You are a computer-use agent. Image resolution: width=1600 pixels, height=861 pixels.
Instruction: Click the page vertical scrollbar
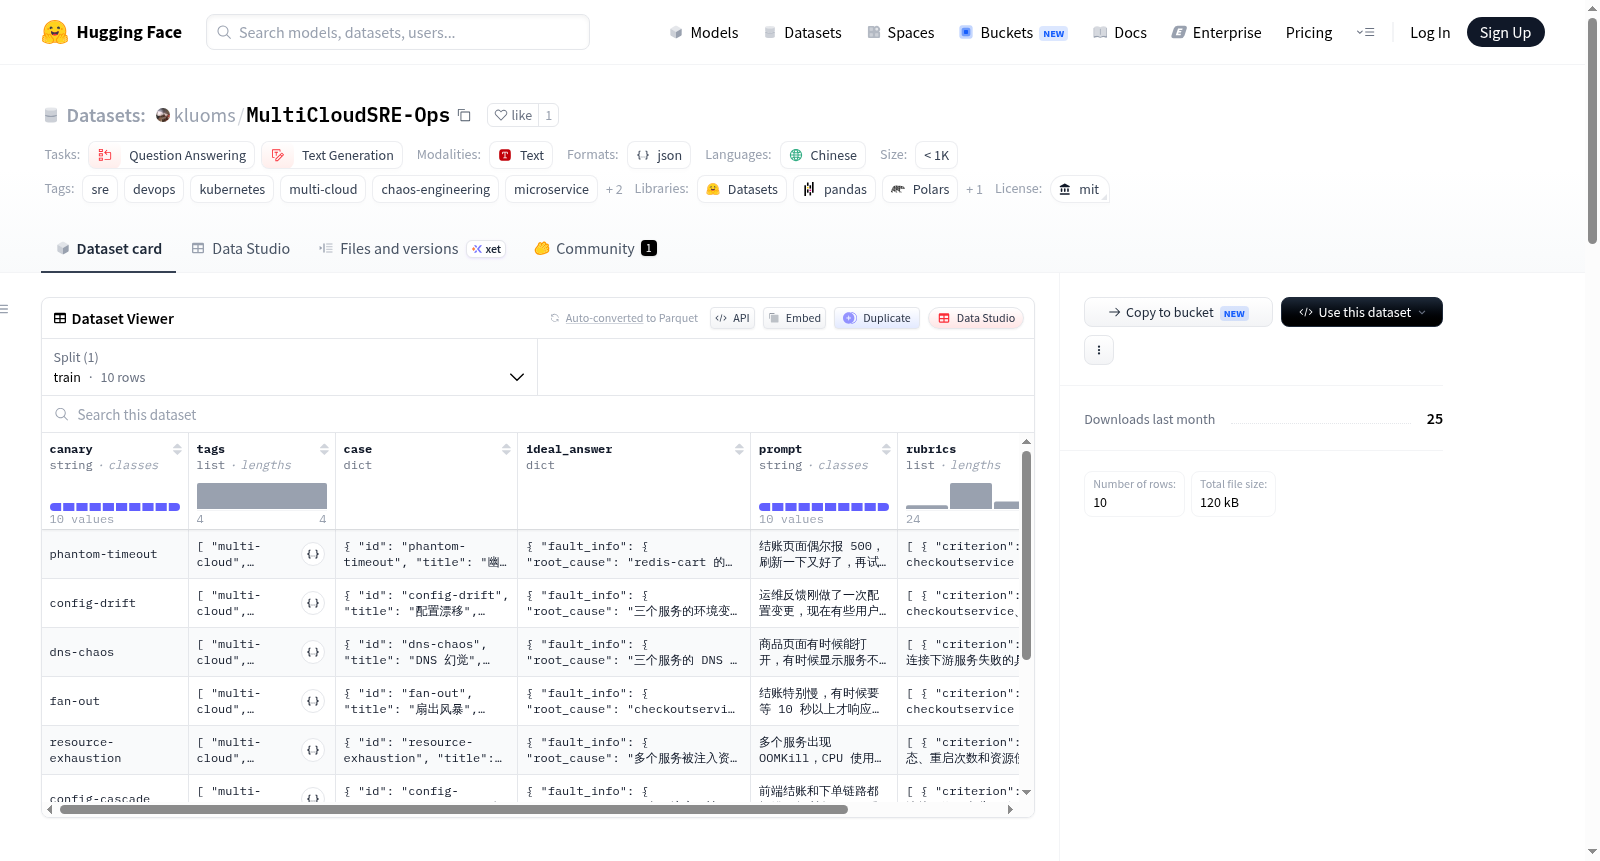tap(1592, 130)
